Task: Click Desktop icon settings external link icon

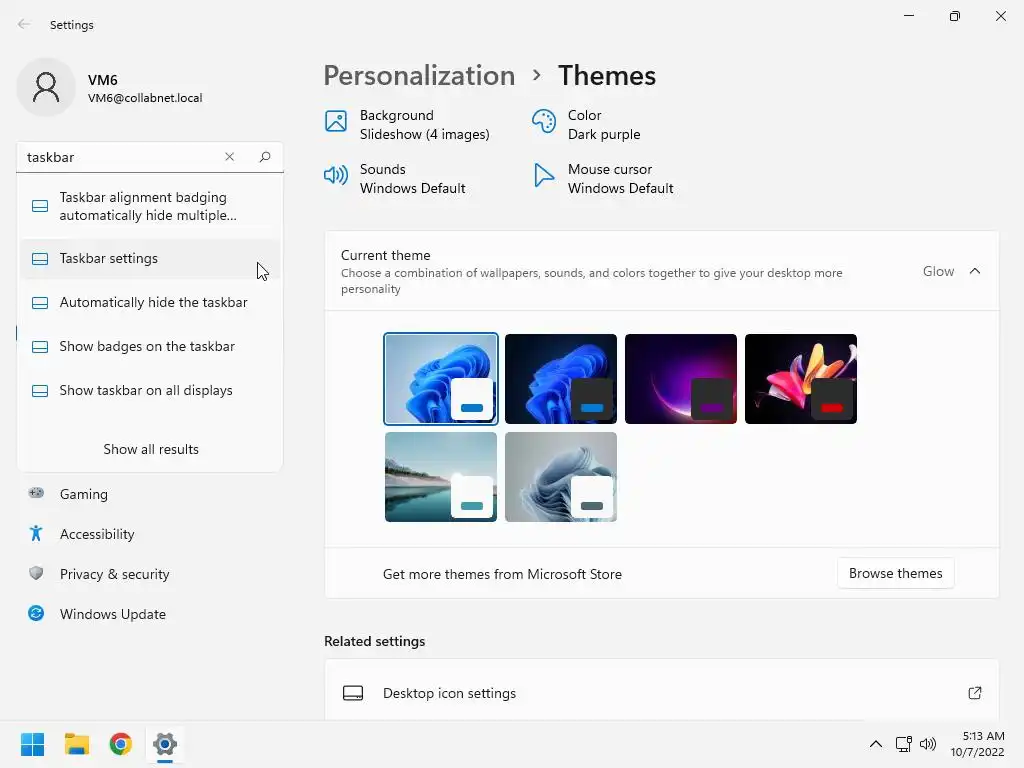Action: point(974,693)
